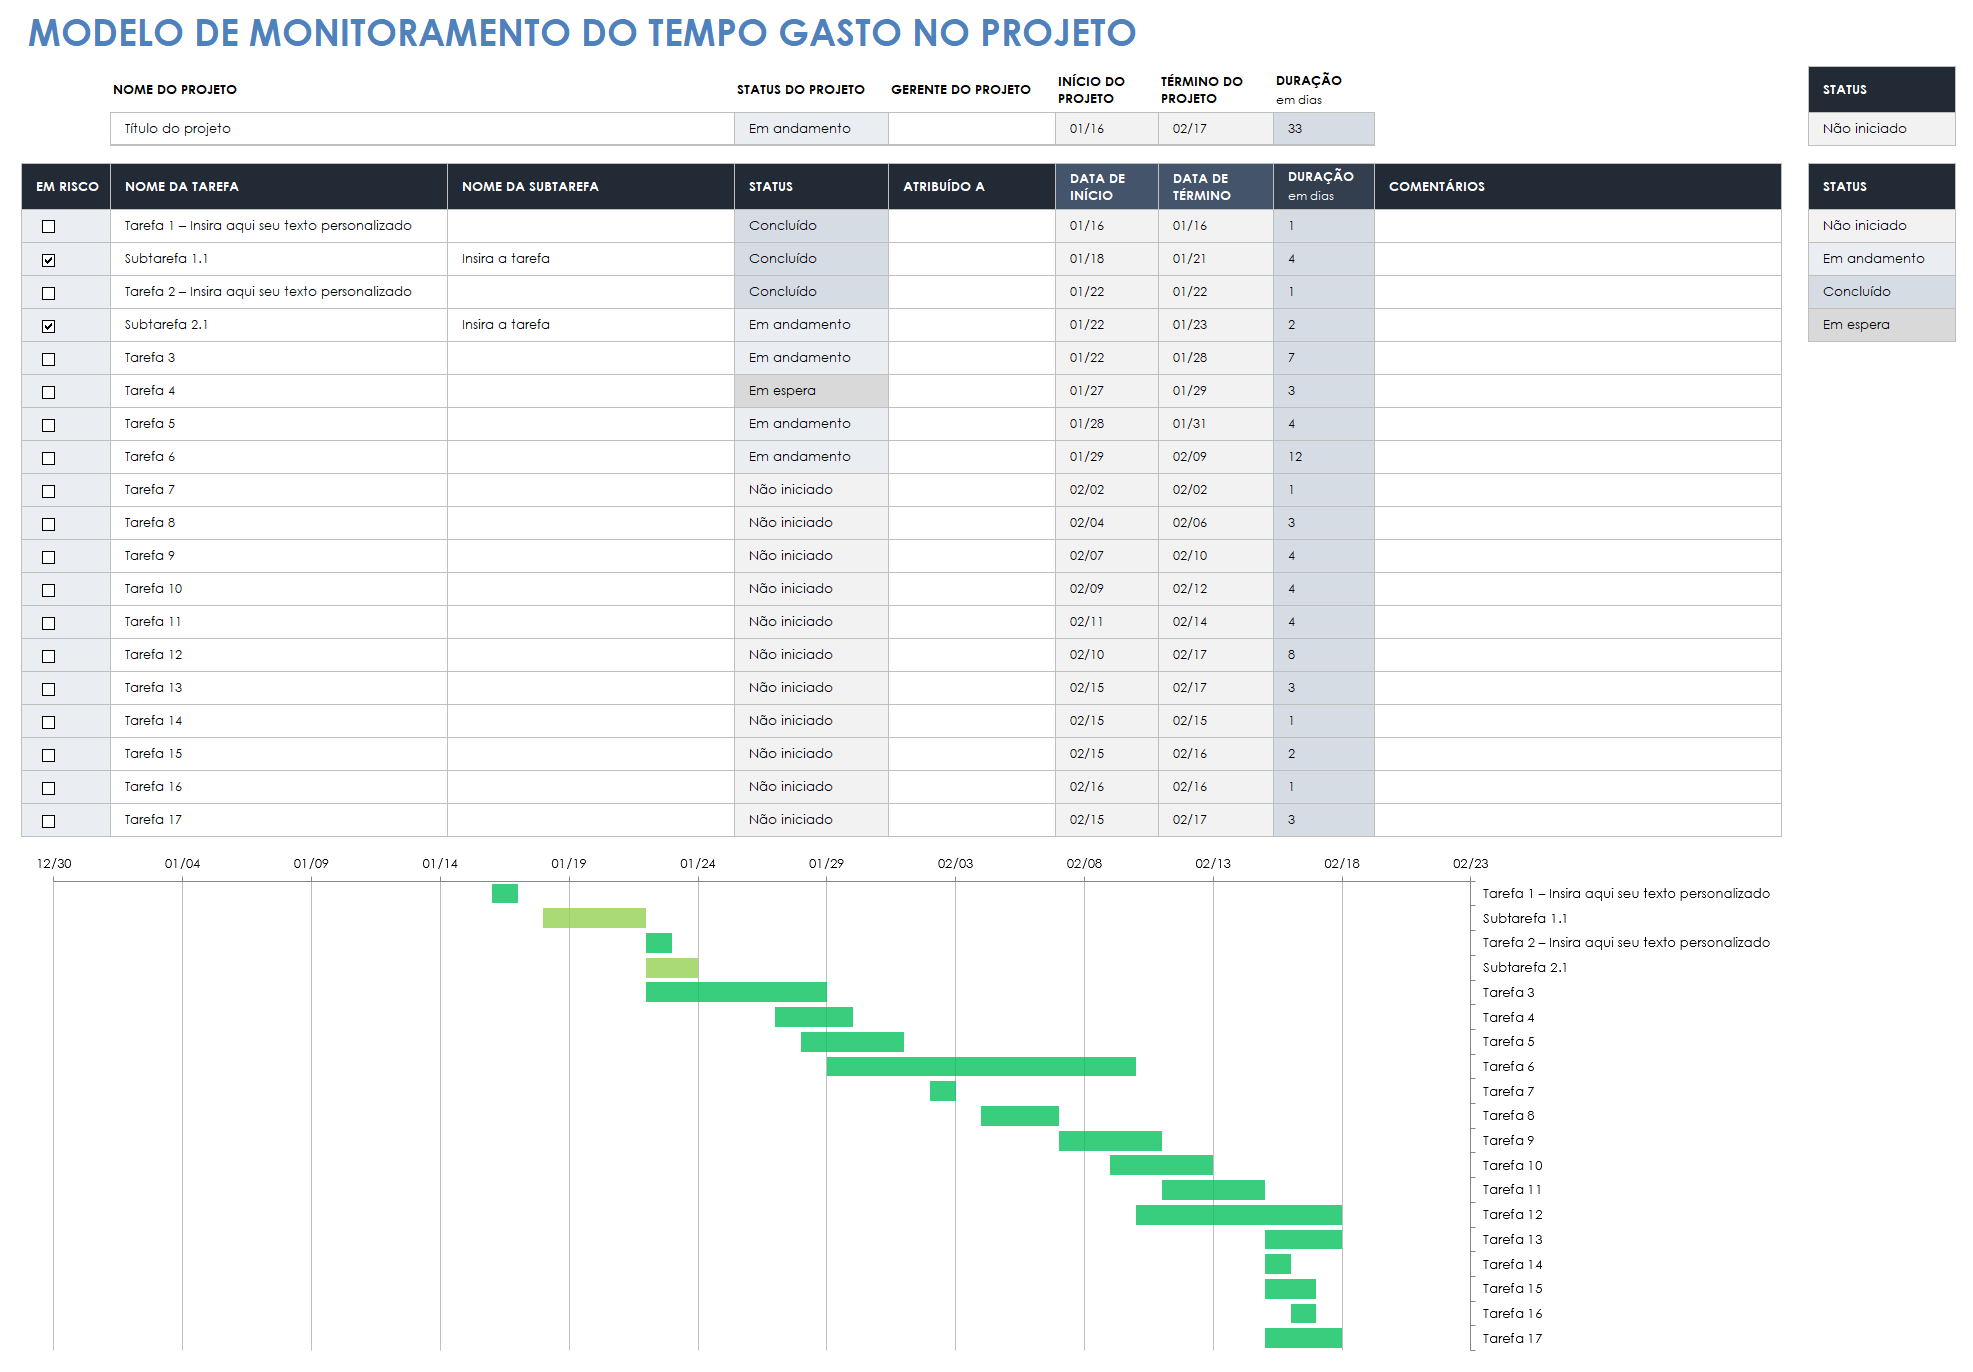The width and height of the screenshot is (1973, 1372).
Task: Click the Atribuído A cell for Tarefa 3
Action: 971,358
